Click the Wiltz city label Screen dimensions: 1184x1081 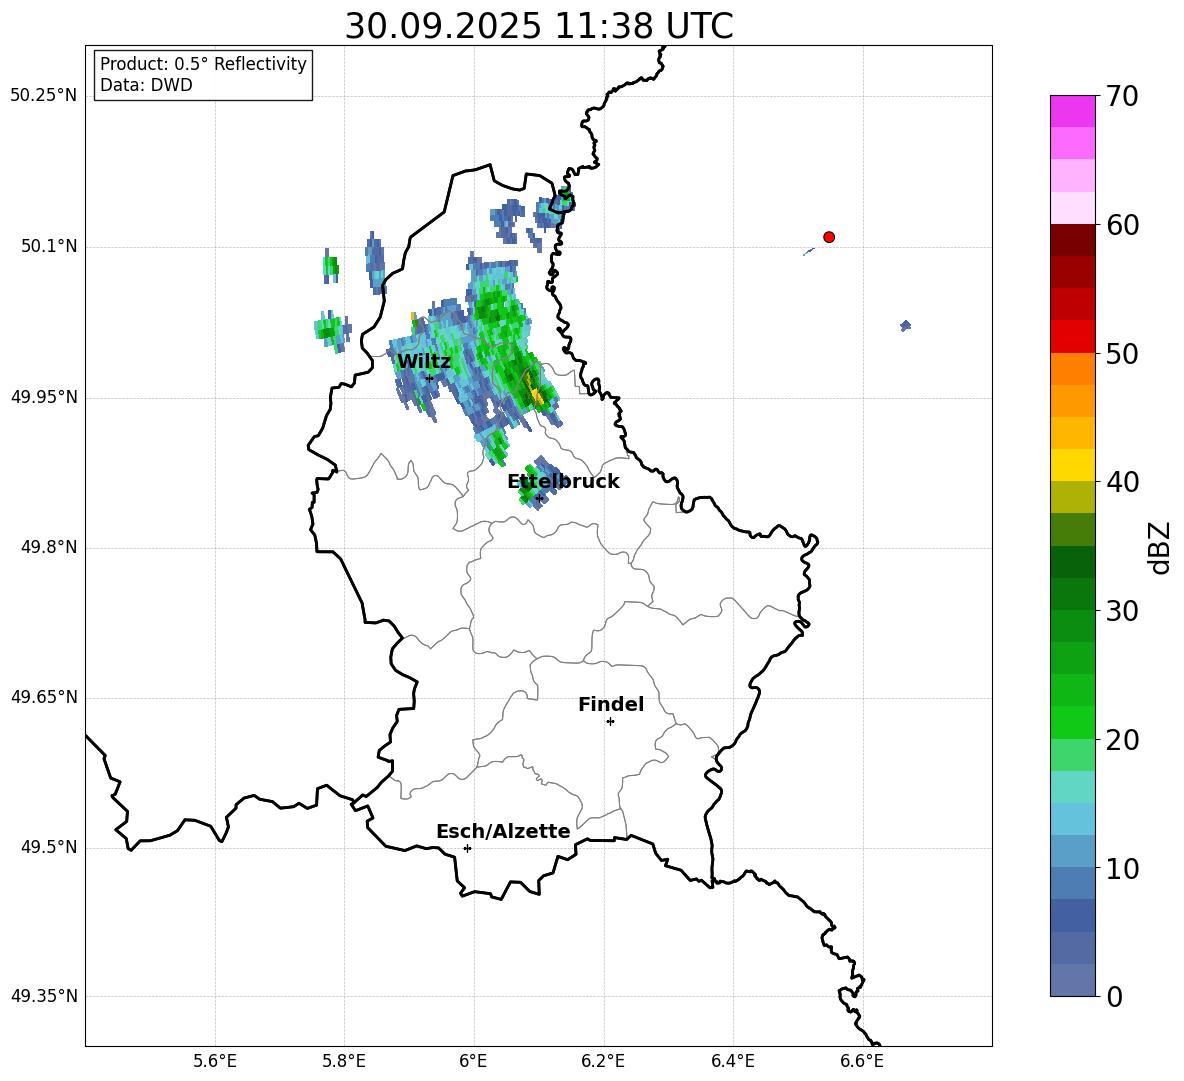pos(424,362)
